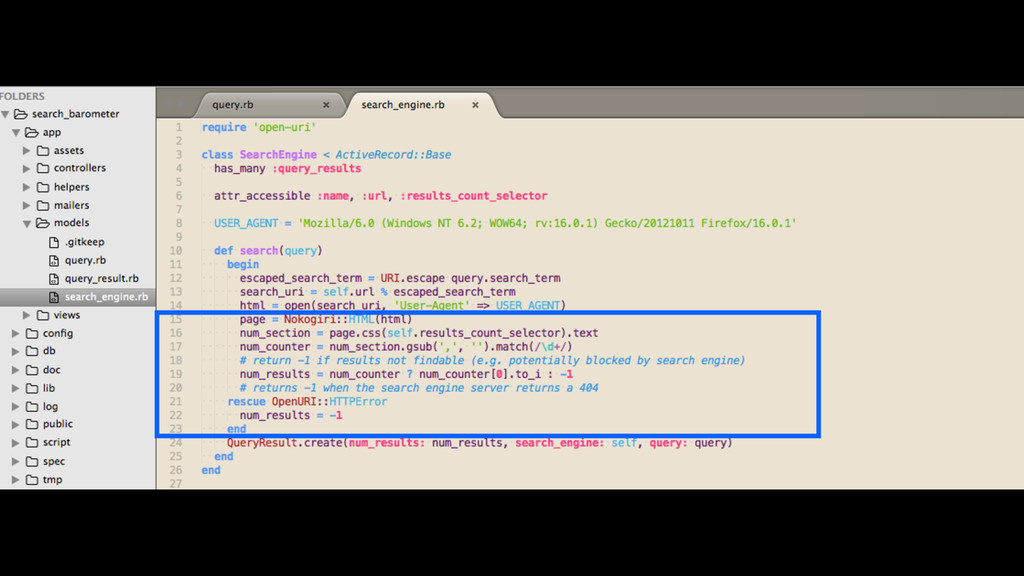
Task: Click the search_barometer folder icon
Action: tap(21, 114)
